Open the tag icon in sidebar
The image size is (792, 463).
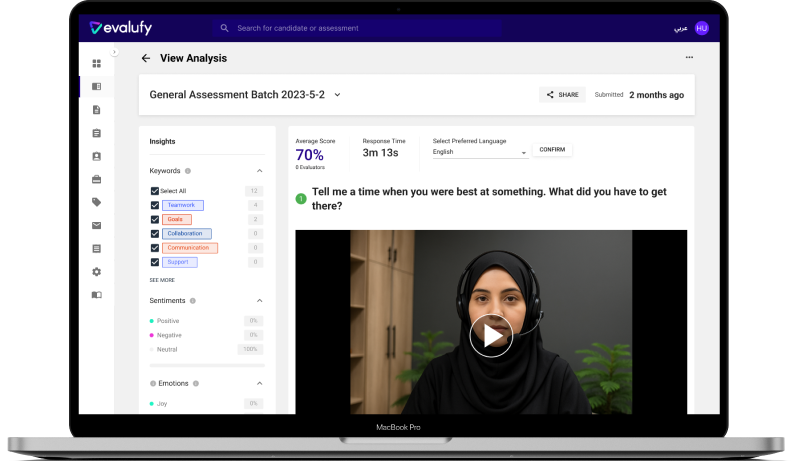point(97,202)
